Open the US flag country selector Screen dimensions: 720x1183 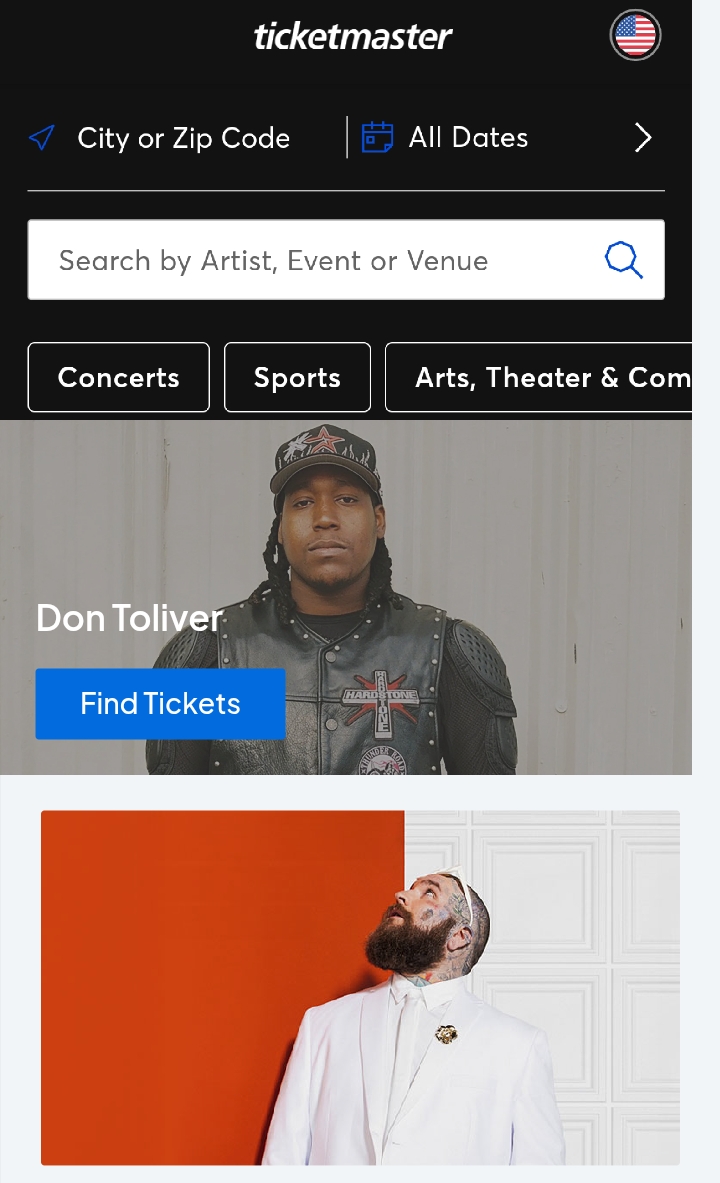(635, 36)
